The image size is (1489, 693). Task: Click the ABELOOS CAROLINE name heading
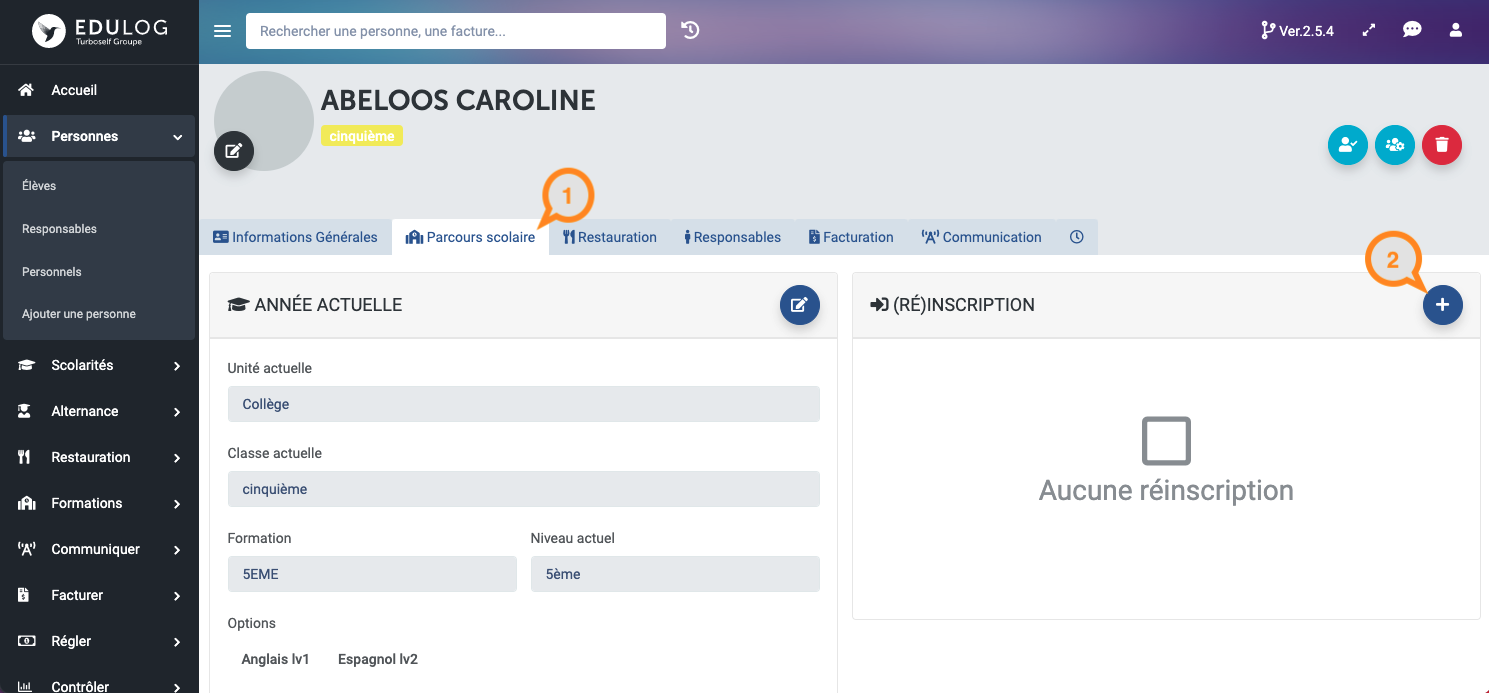pyautogui.click(x=458, y=100)
